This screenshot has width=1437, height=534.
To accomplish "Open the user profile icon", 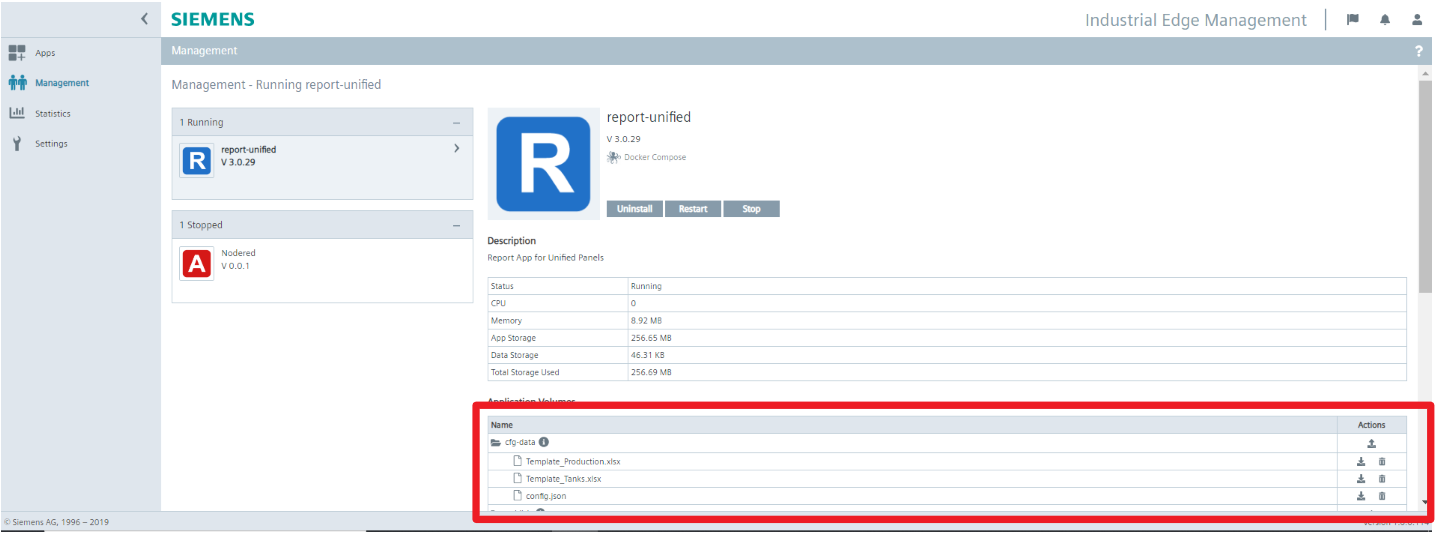I will tap(1417, 19).
